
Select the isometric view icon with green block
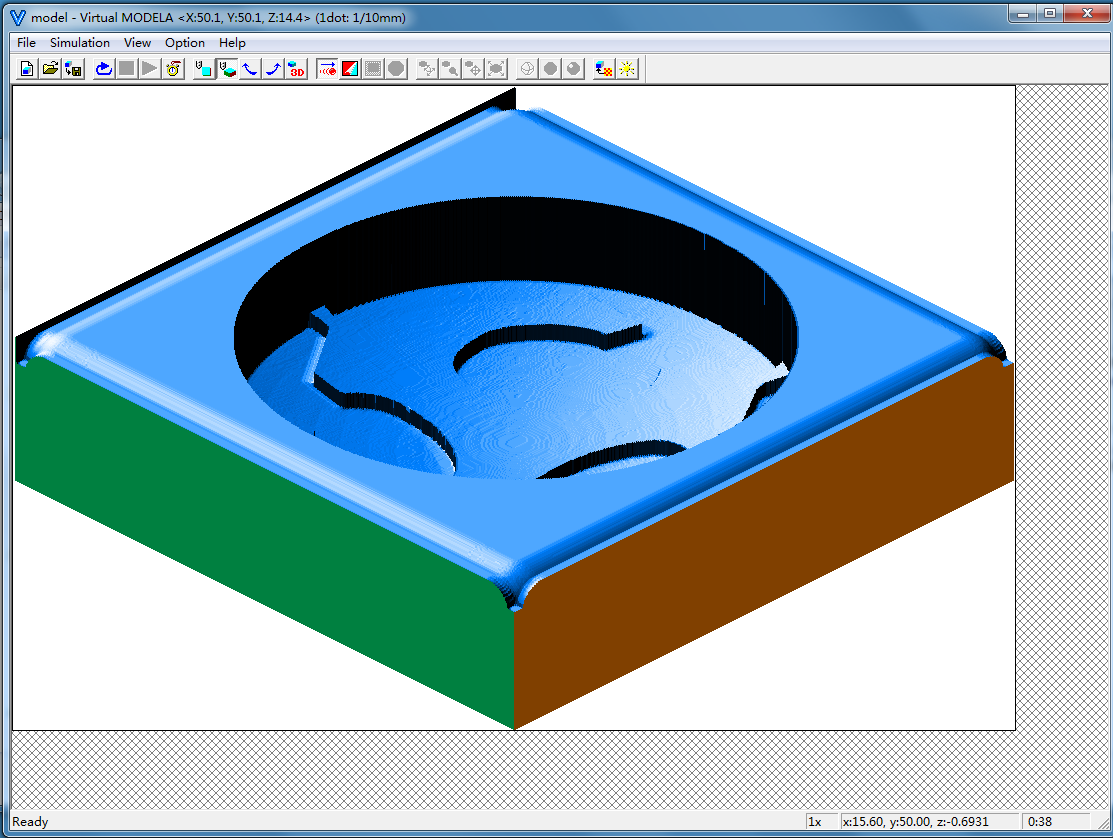tap(227, 69)
